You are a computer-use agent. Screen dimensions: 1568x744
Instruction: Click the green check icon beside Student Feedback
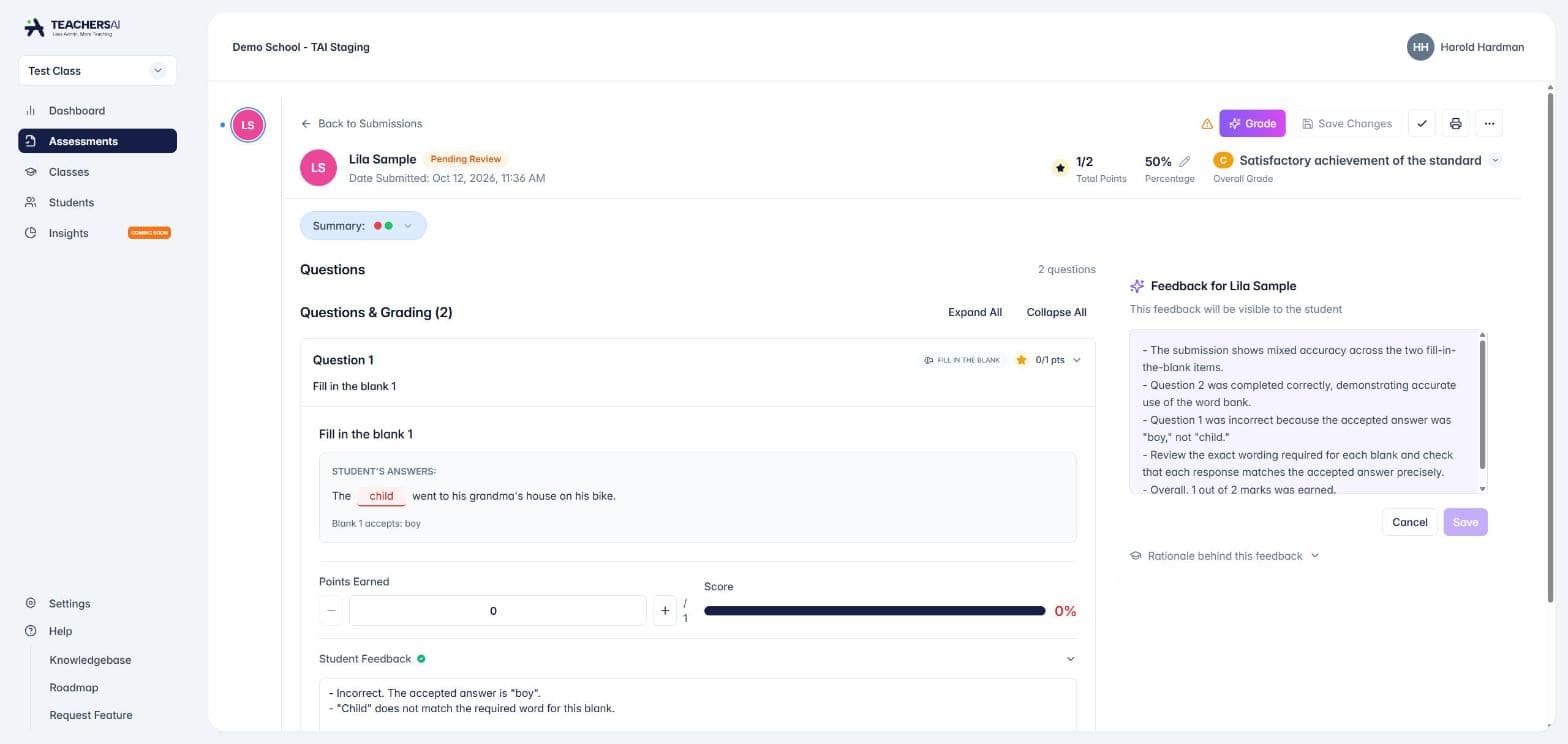click(x=421, y=659)
